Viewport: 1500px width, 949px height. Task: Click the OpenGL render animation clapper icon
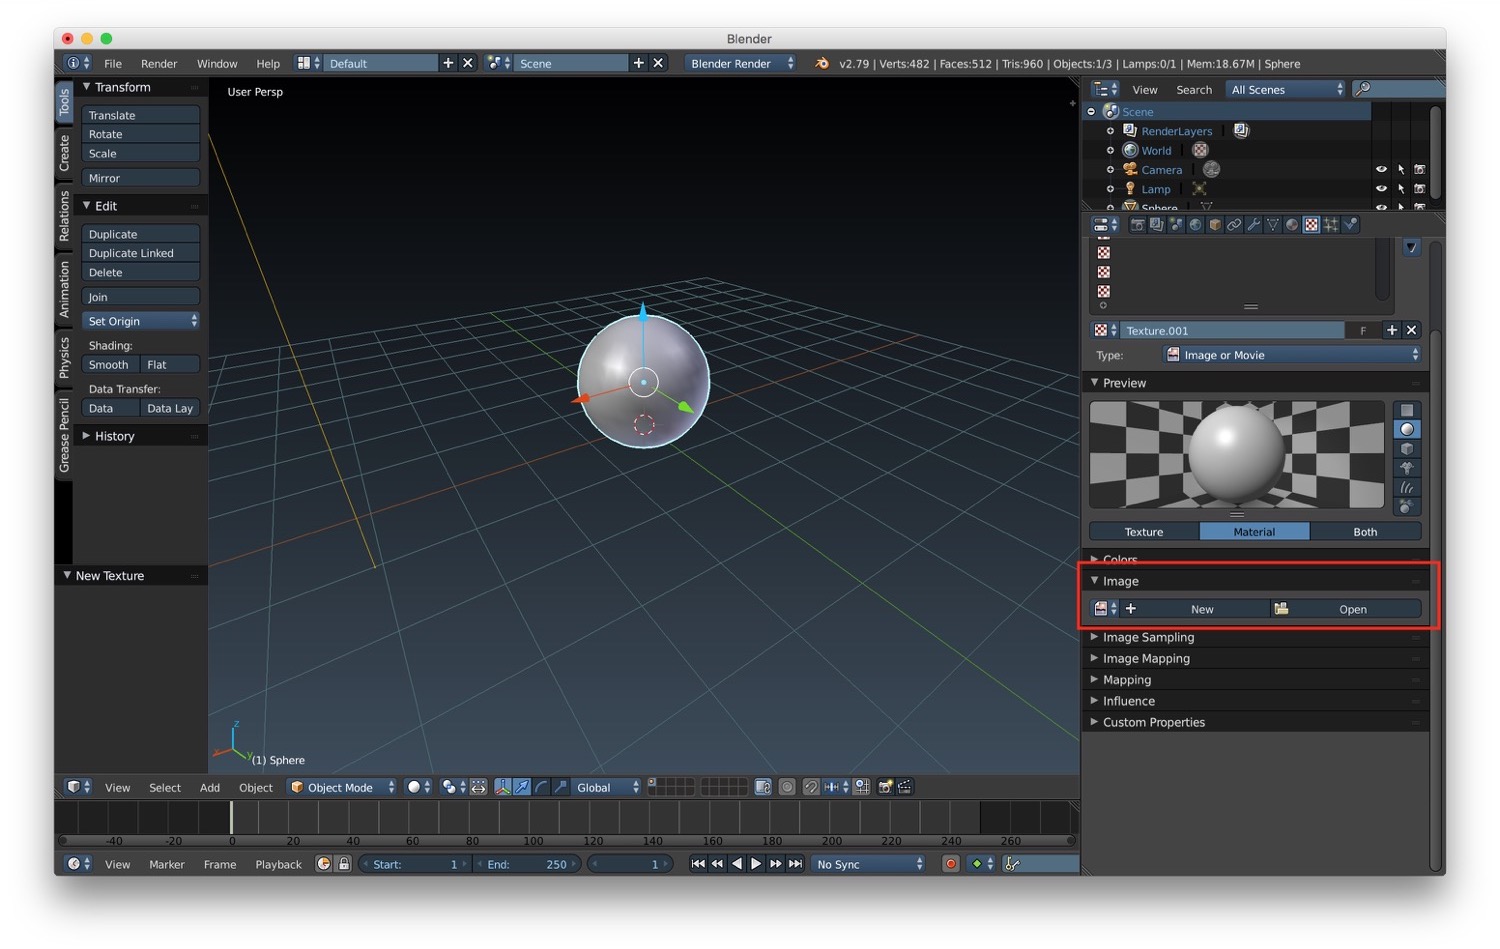tap(905, 787)
